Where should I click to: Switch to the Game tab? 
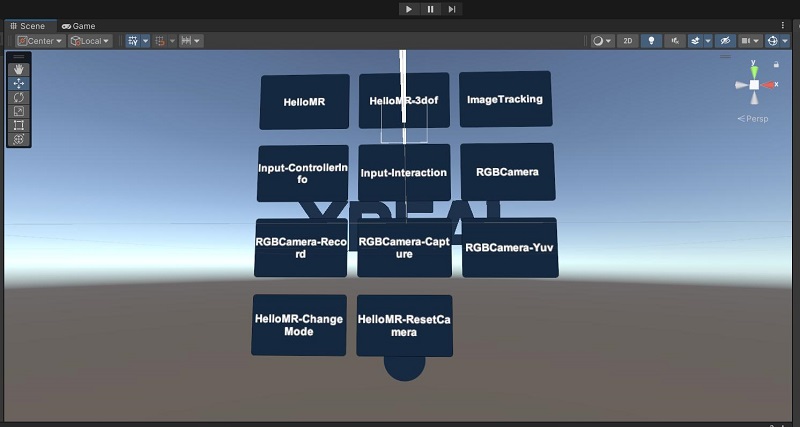[x=78, y=26]
